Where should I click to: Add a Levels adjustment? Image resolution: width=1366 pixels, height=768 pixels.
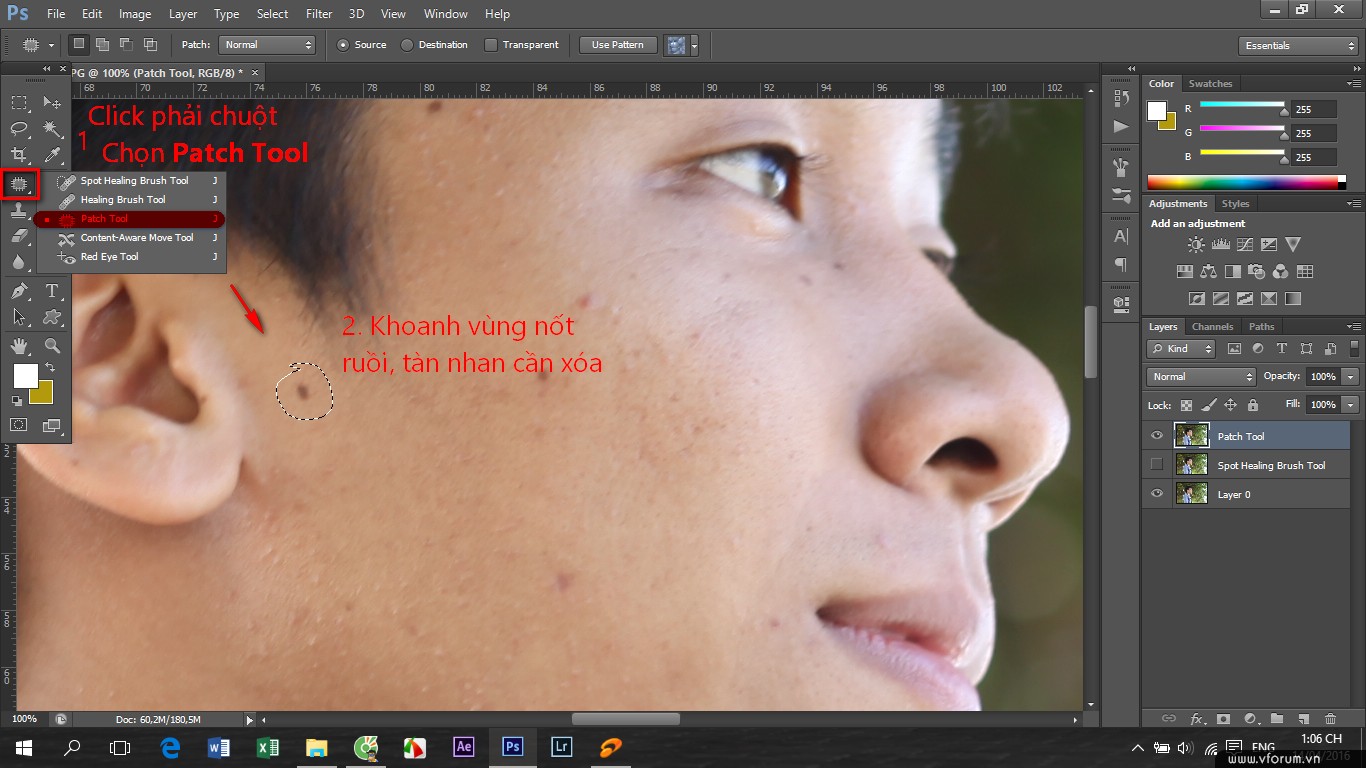1220,244
